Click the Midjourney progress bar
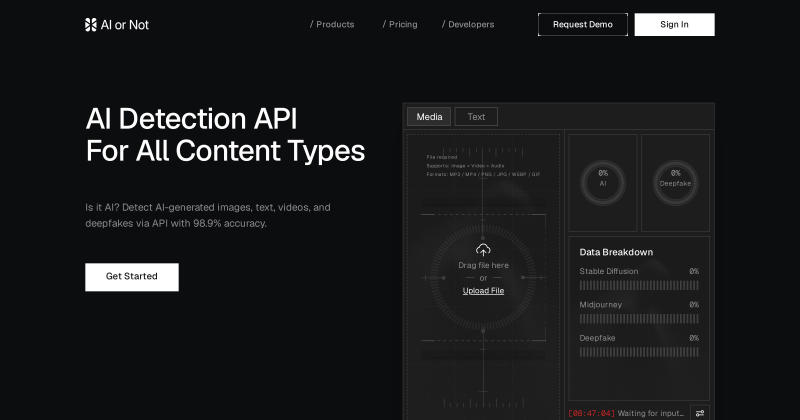Image resolution: width=800 pixels, height=420 pixels. [639, 319]
